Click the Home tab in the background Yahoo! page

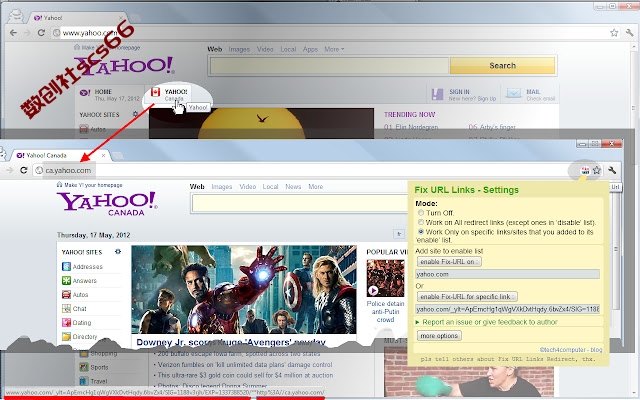(110, 95)
